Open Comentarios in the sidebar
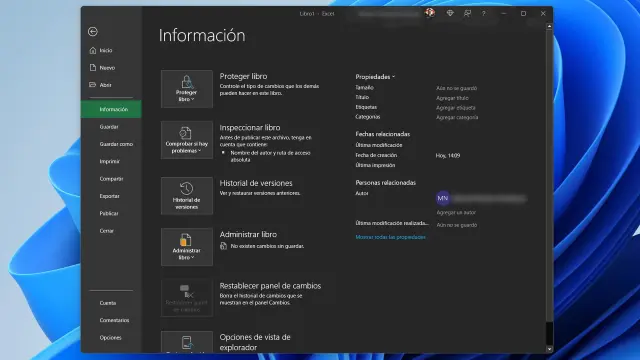This screenshot has height=360, width=640. [x=111, y=320]
